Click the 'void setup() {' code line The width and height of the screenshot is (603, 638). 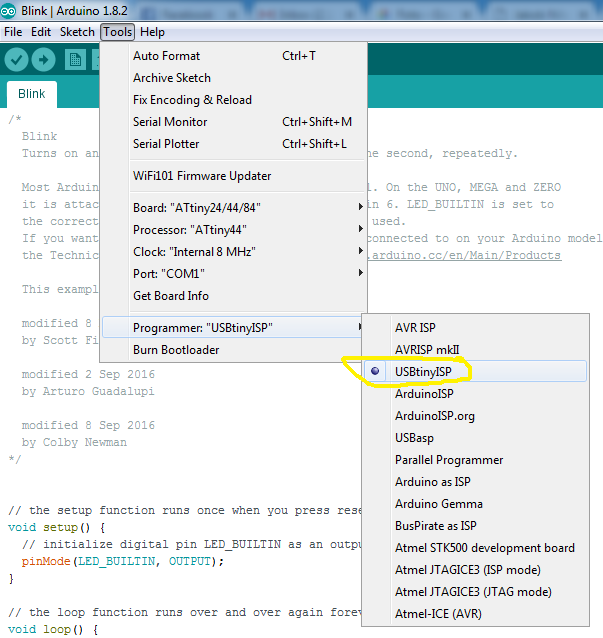pos(57,527)
